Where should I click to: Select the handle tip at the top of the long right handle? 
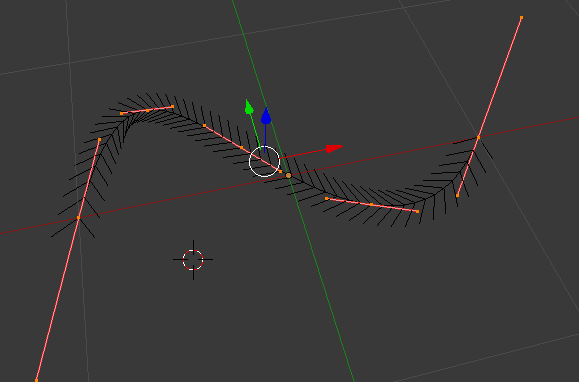click(x=521, y=17)
